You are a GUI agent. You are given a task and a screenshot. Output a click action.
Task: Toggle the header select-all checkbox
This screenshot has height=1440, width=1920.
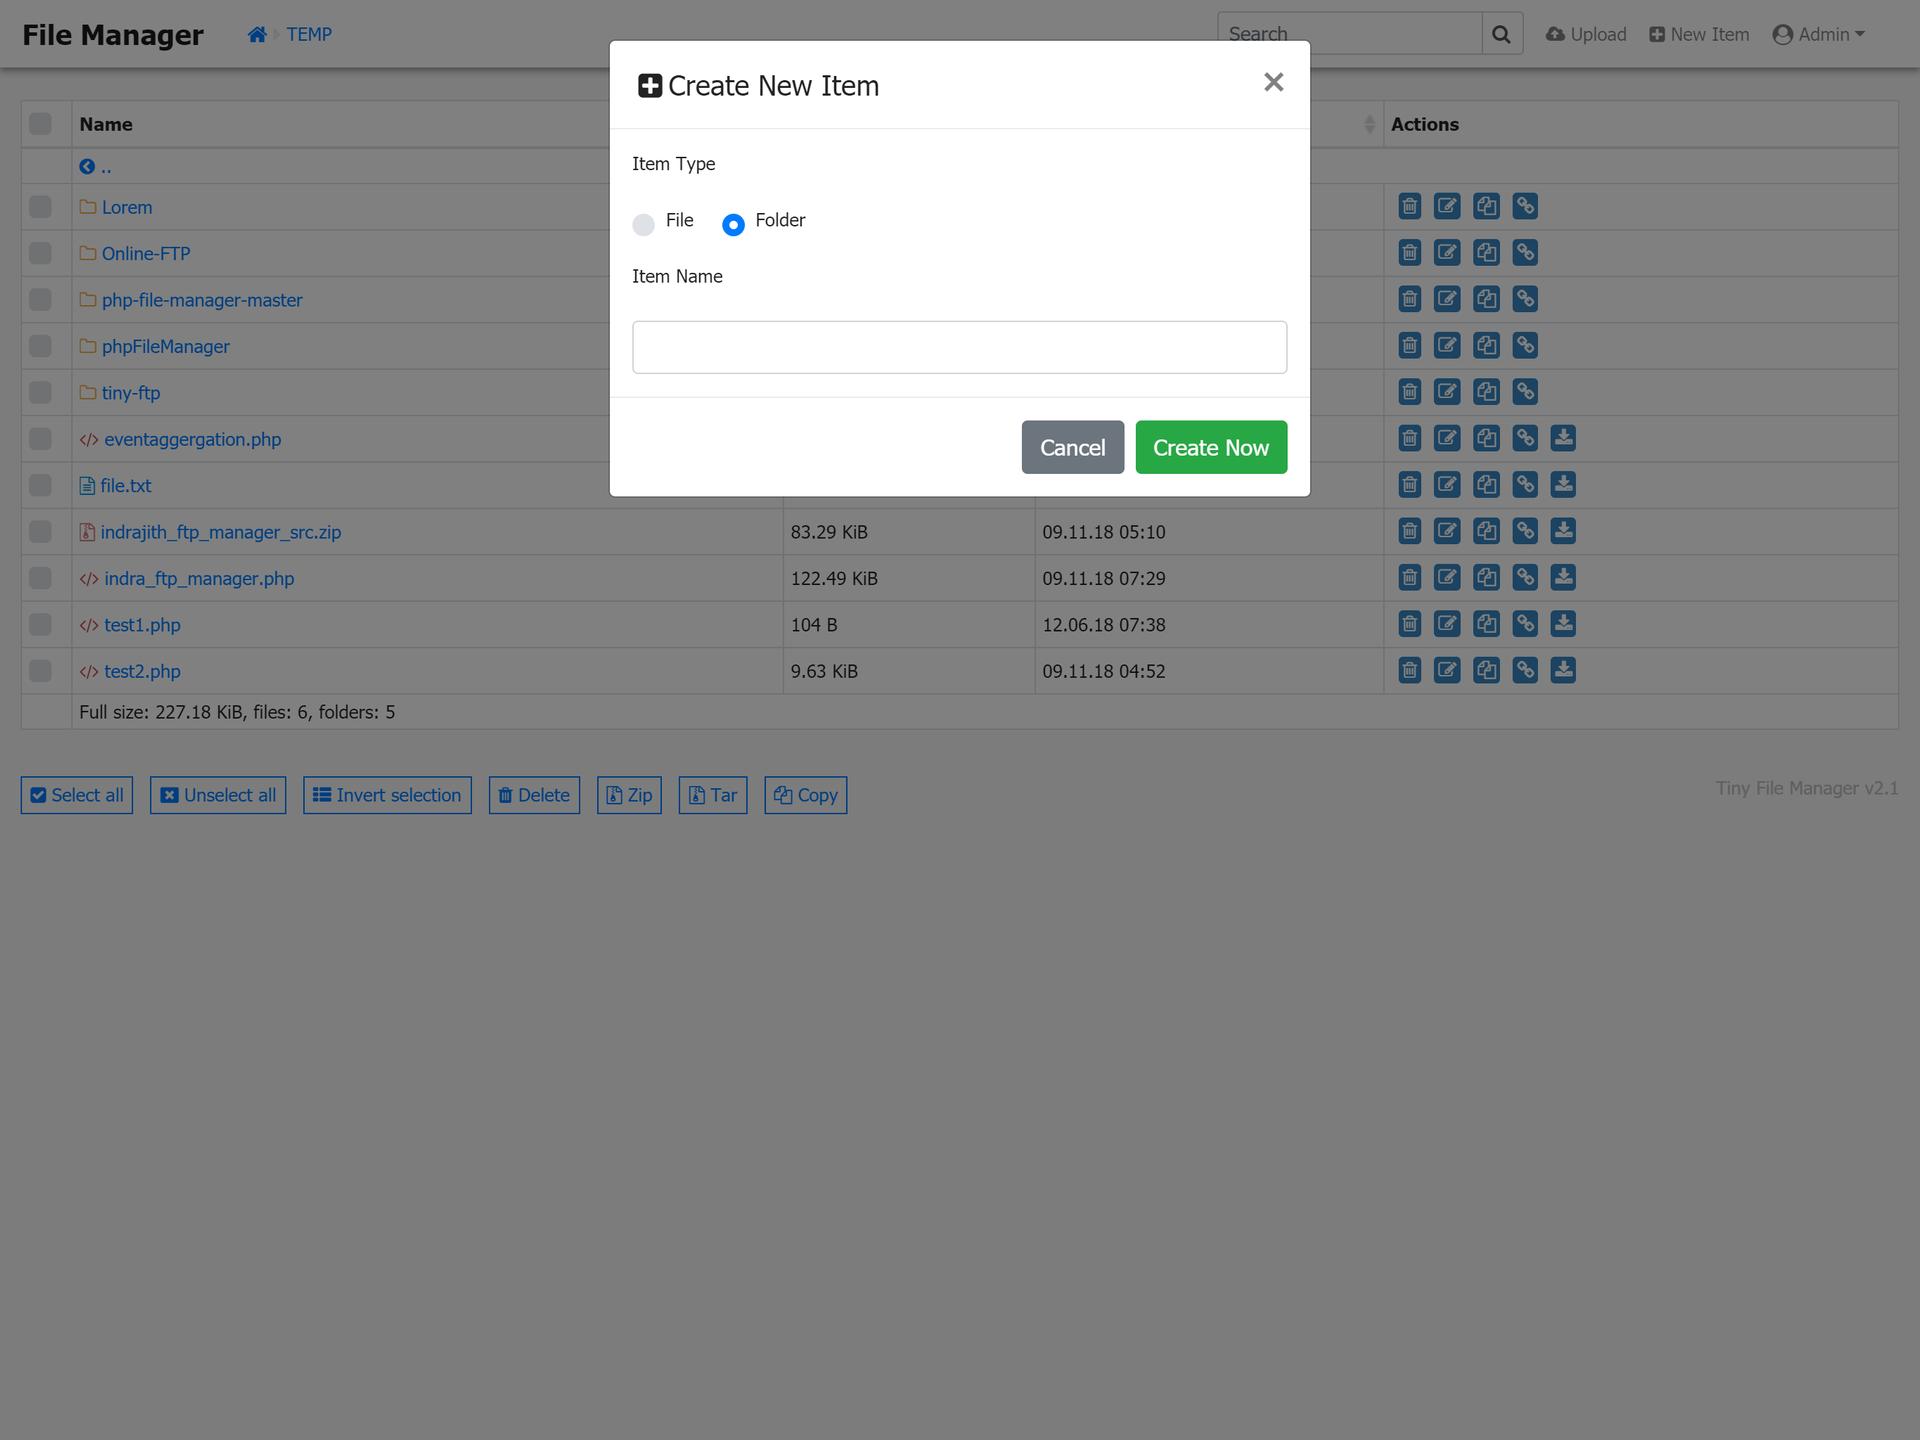[40, 124]
